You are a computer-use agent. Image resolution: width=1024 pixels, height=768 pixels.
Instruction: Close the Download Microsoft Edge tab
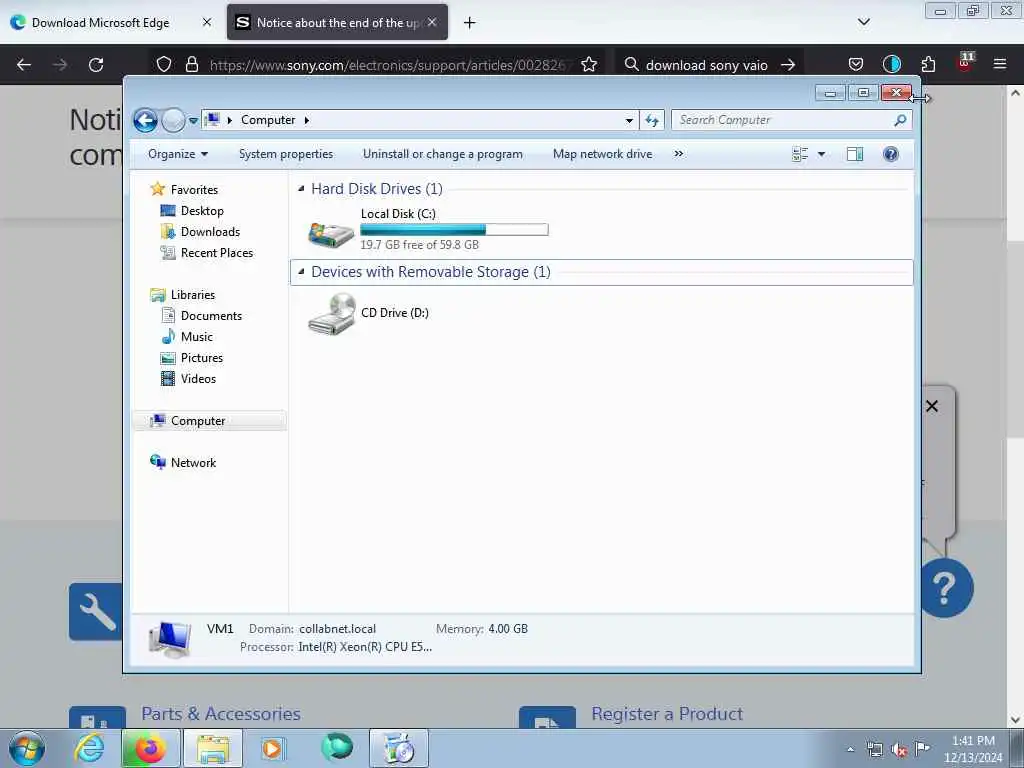[x=207, y=23]
